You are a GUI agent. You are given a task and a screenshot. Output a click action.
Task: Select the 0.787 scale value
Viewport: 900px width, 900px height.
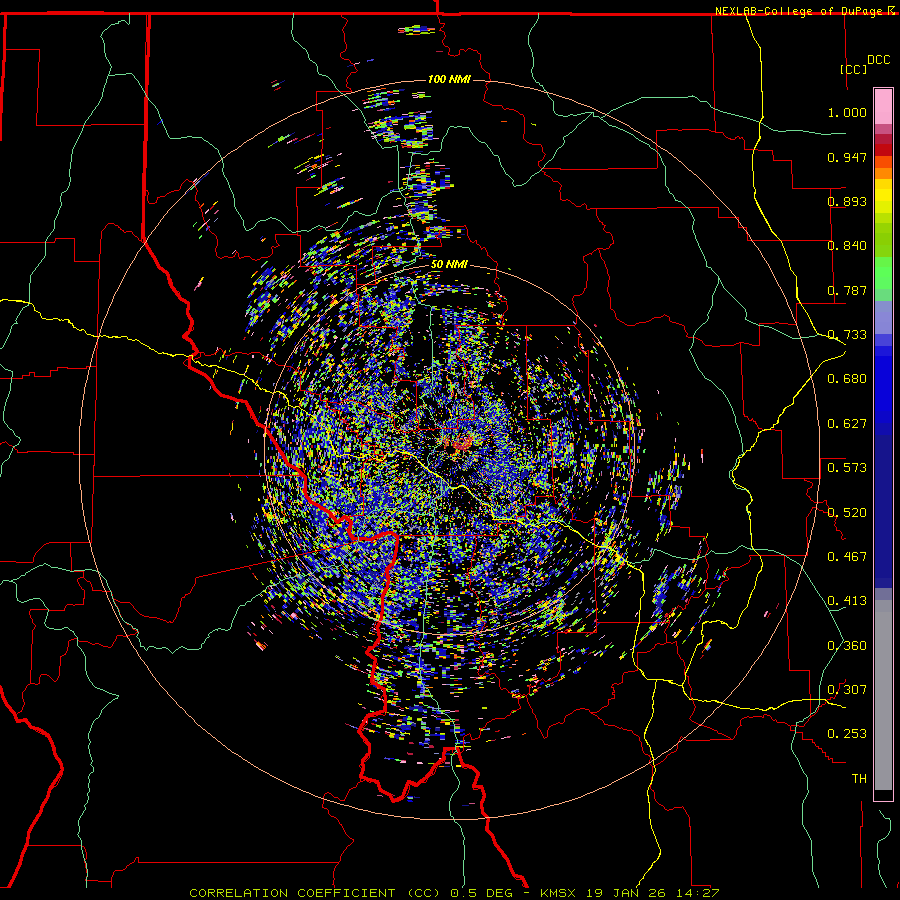coord(847,290)
